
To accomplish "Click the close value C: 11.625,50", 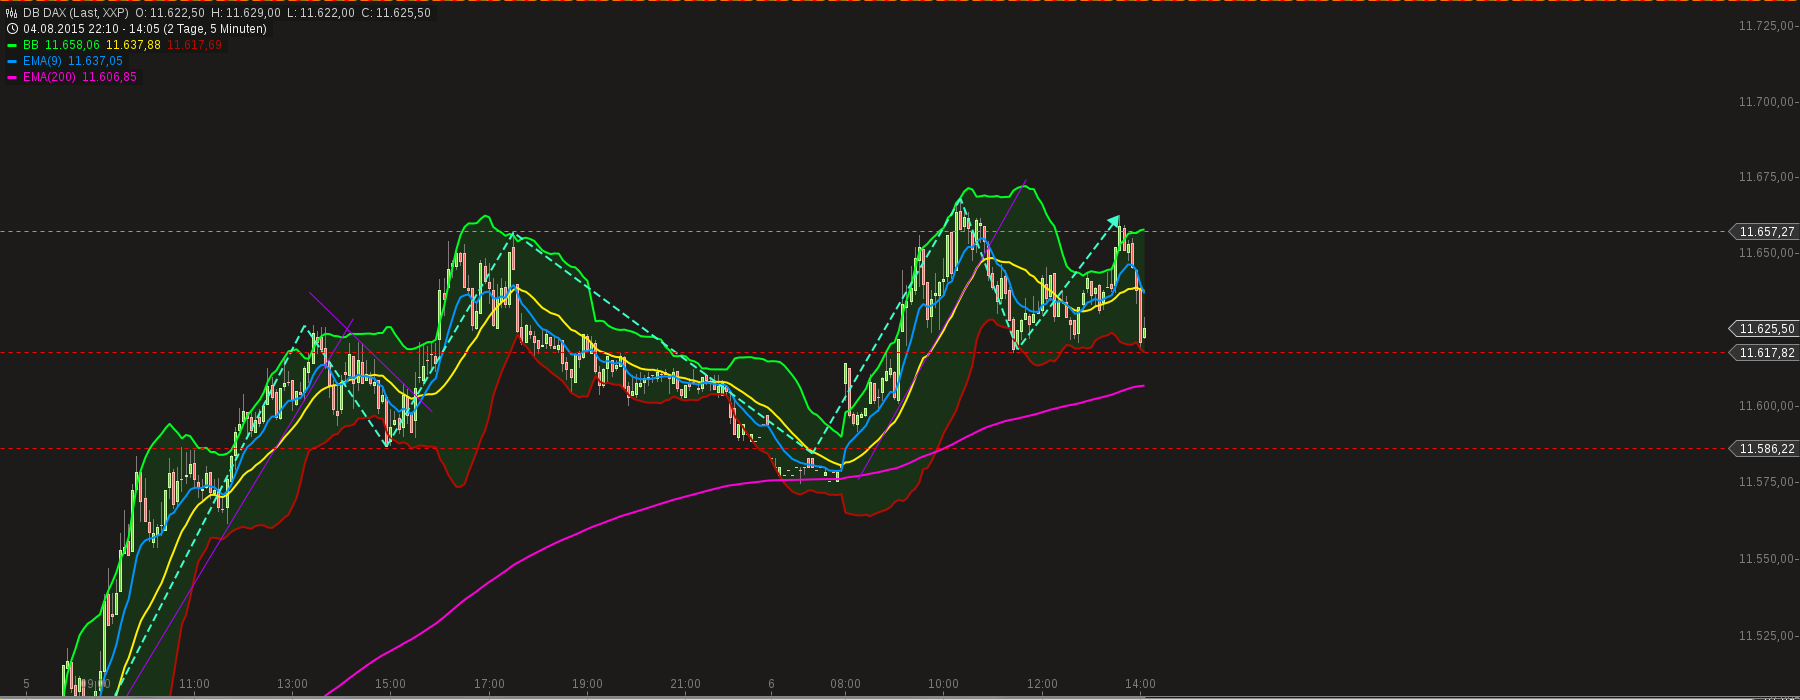I will [396, 13].
